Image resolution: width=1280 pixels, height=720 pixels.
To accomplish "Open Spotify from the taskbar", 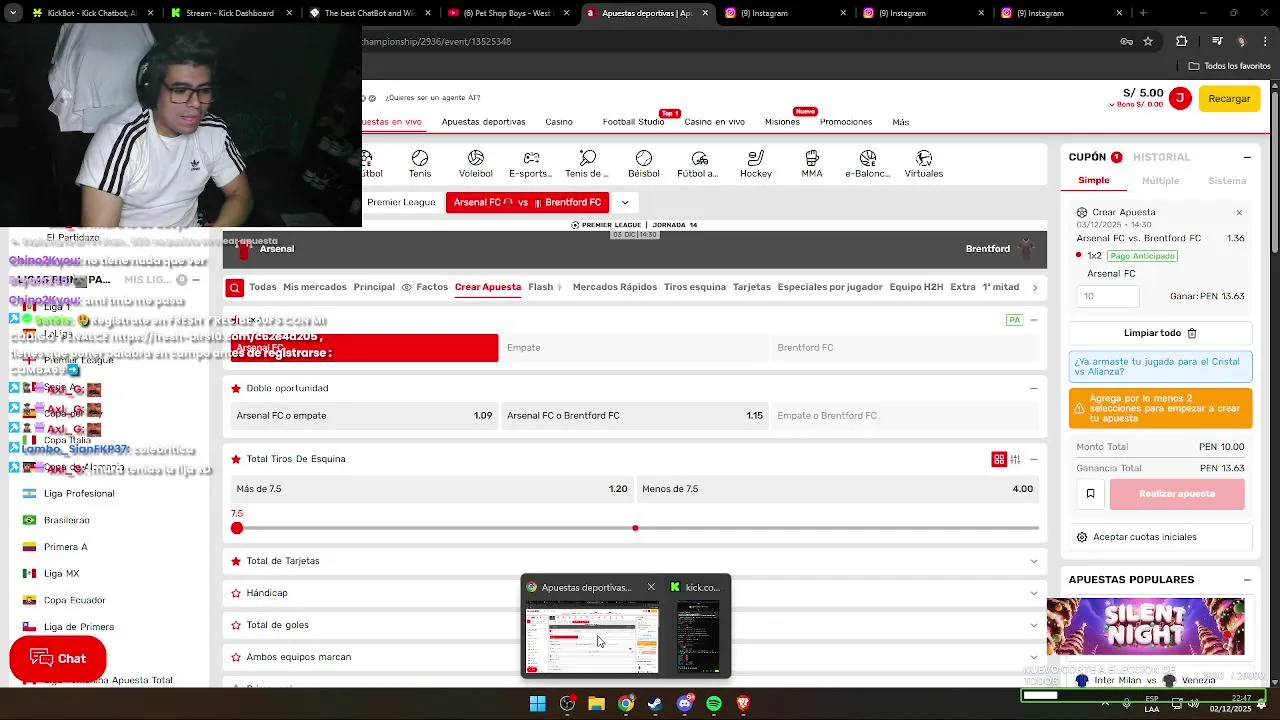I will tap(714, 704).
